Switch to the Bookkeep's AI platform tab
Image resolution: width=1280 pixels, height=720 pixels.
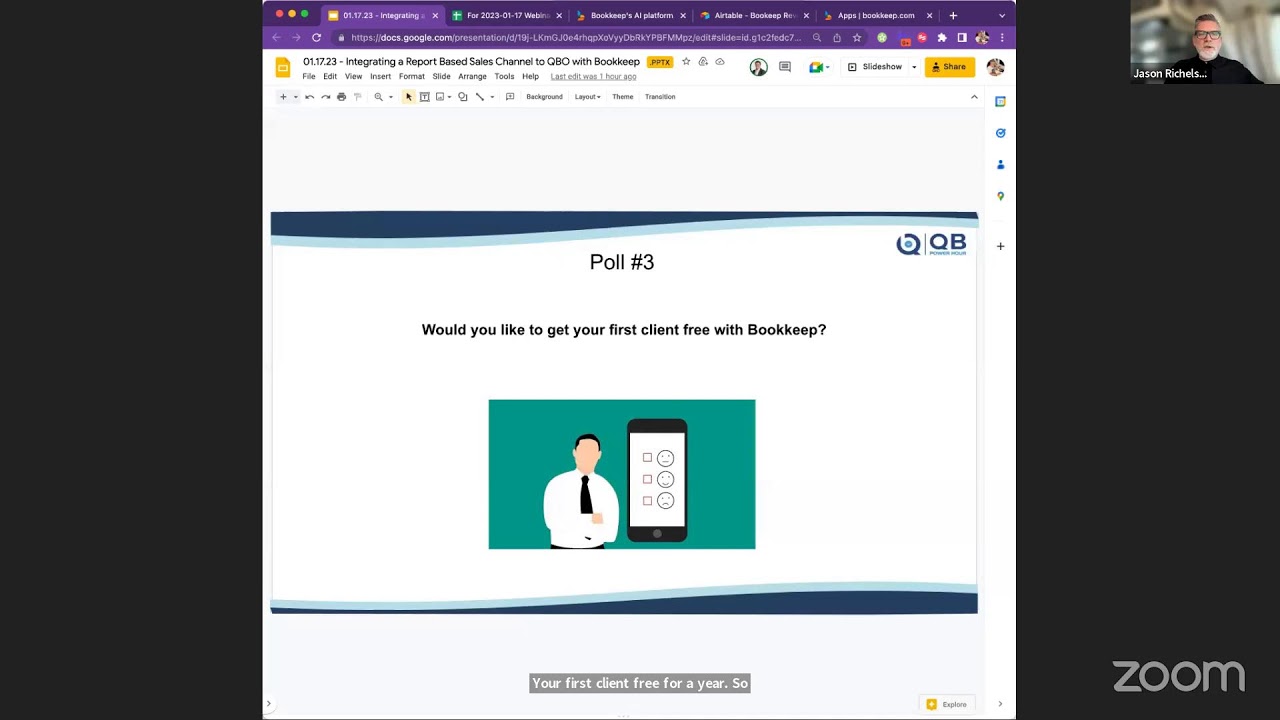(630, 16)
